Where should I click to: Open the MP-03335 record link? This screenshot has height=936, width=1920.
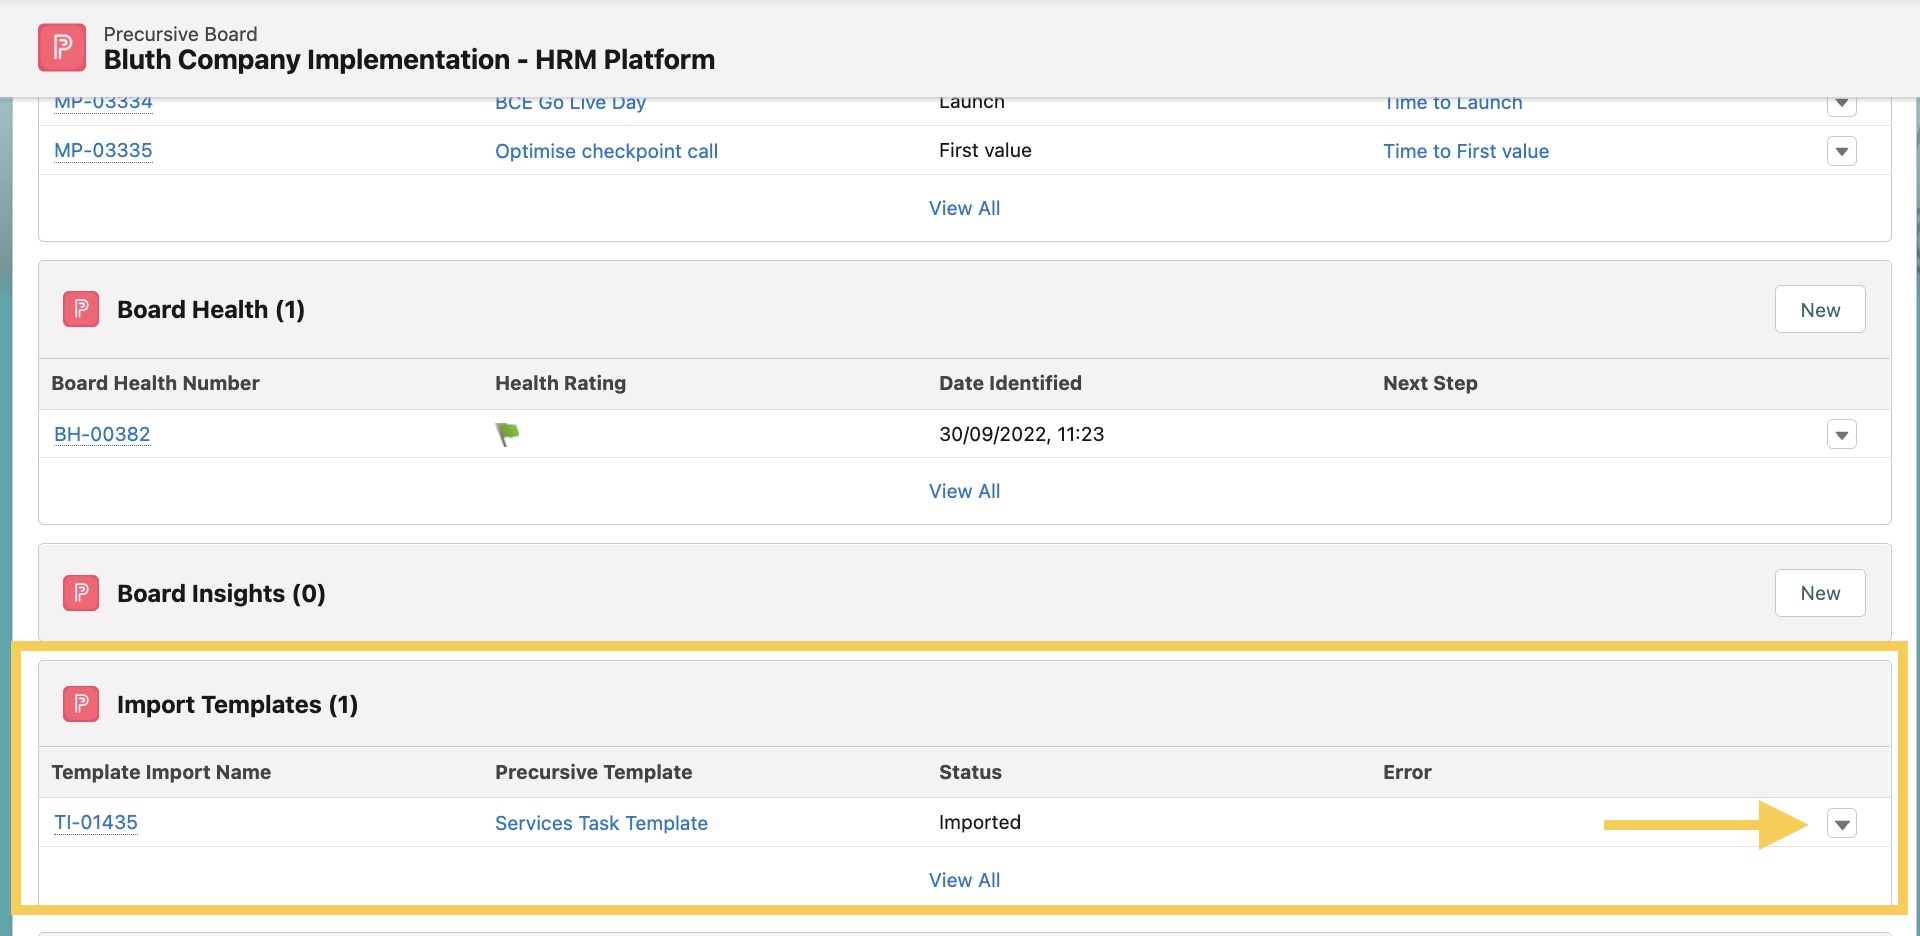click(x=103, y=151)
